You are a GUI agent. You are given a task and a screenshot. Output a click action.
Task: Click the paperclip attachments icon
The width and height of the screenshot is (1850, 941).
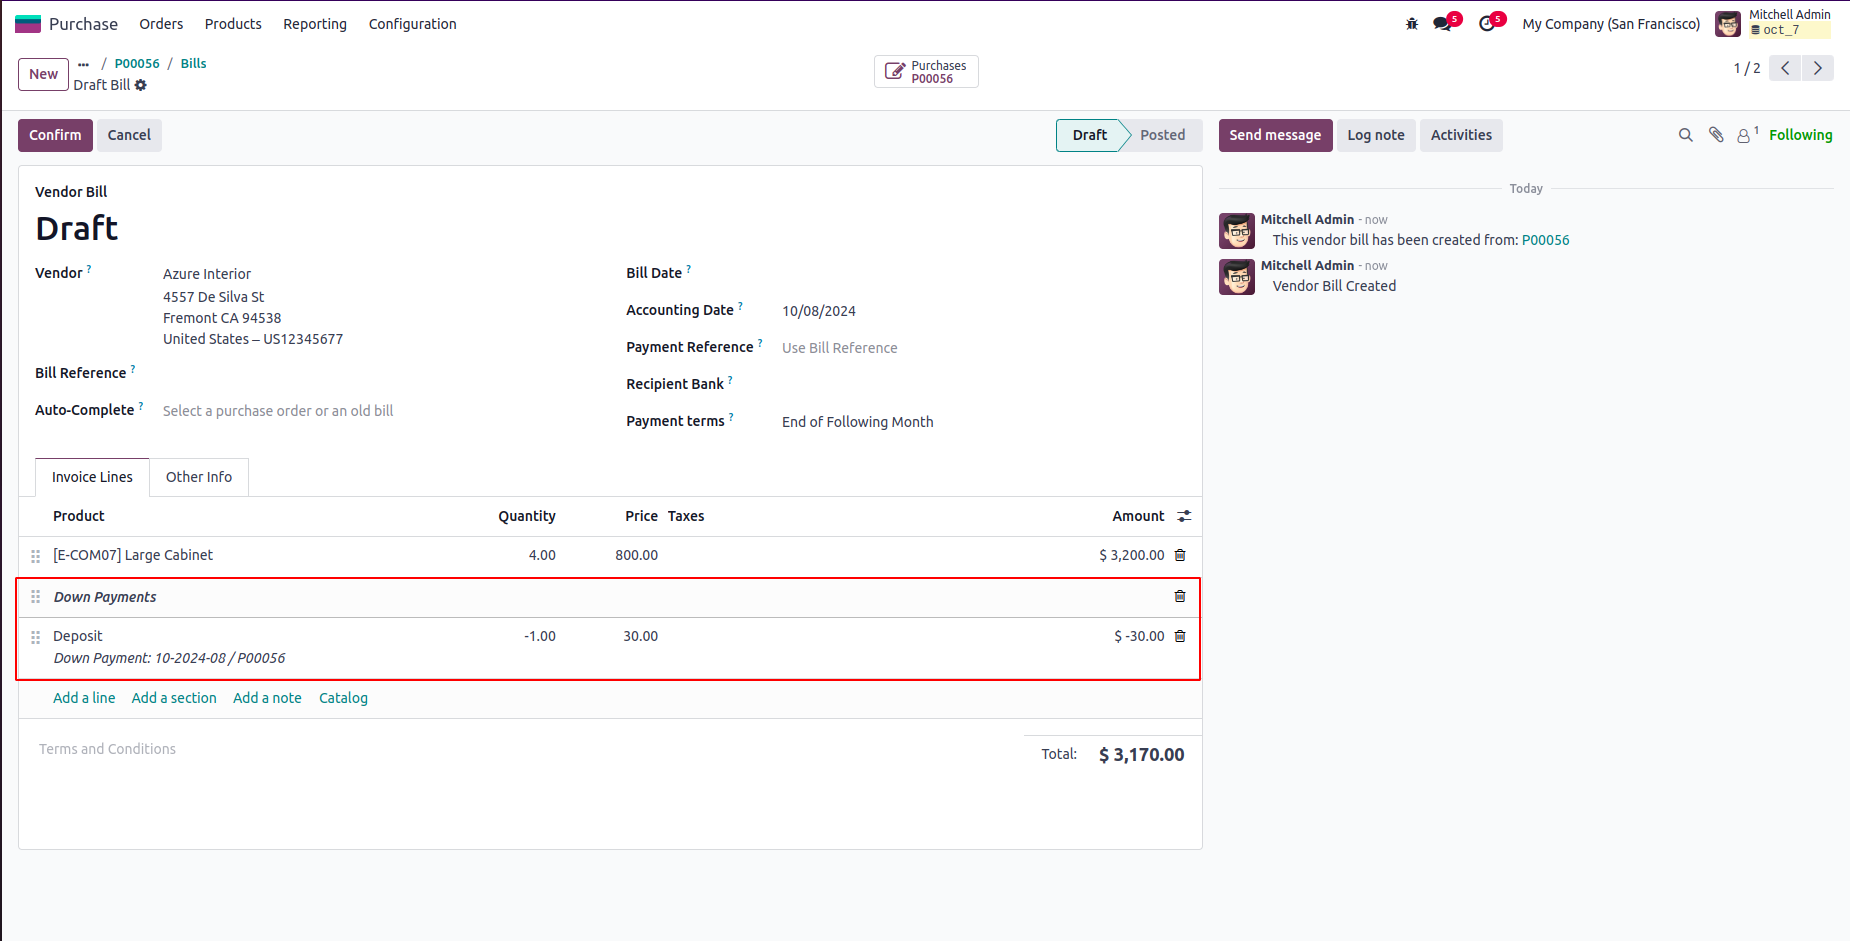point(1716,135)
